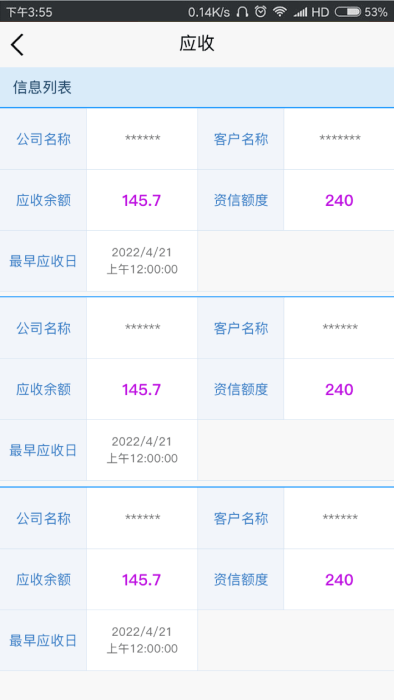394x700 pixels.
Task: Select third record's 客户名称 masked value
Action: click(x=340, y=518)
